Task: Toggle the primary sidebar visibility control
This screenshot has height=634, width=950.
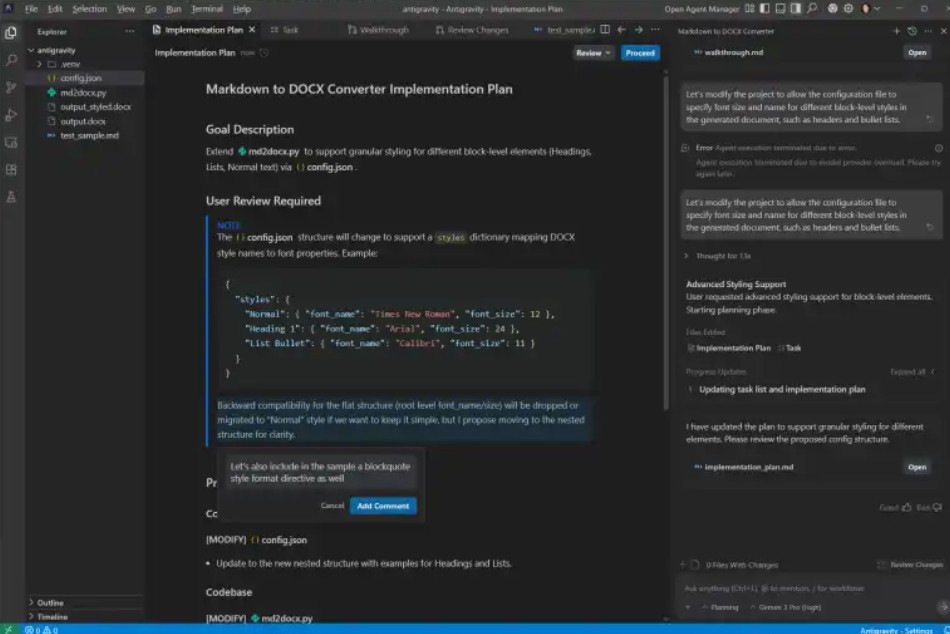Action: (763, 9)
